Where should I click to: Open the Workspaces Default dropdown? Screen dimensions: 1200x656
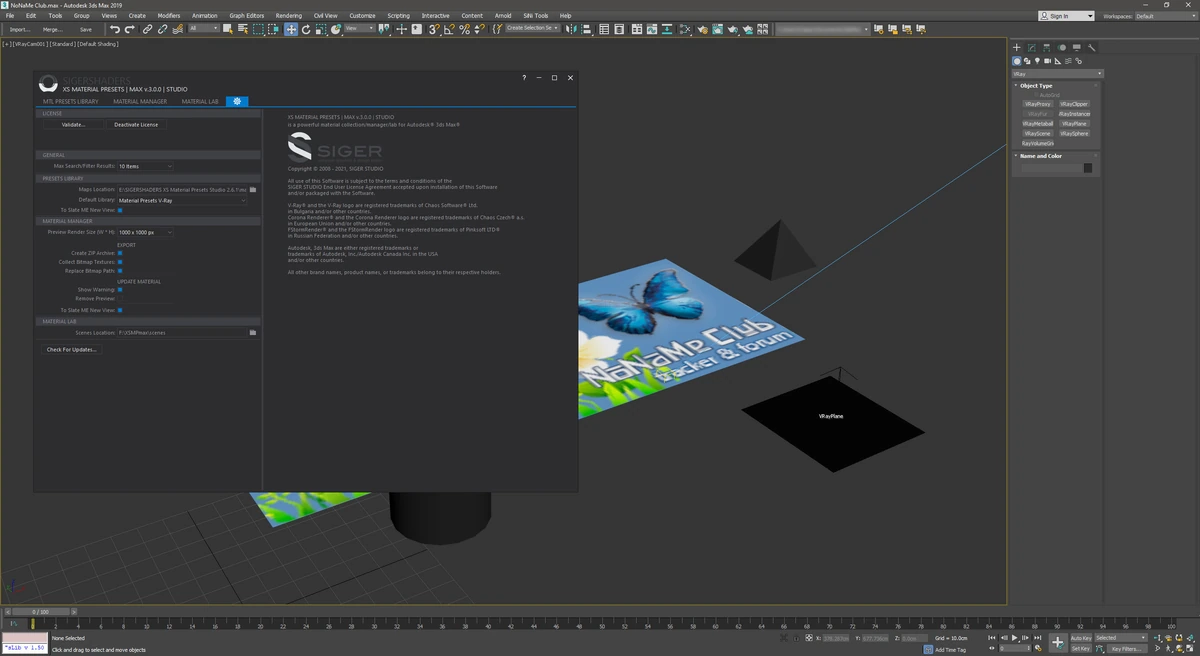1165,16
